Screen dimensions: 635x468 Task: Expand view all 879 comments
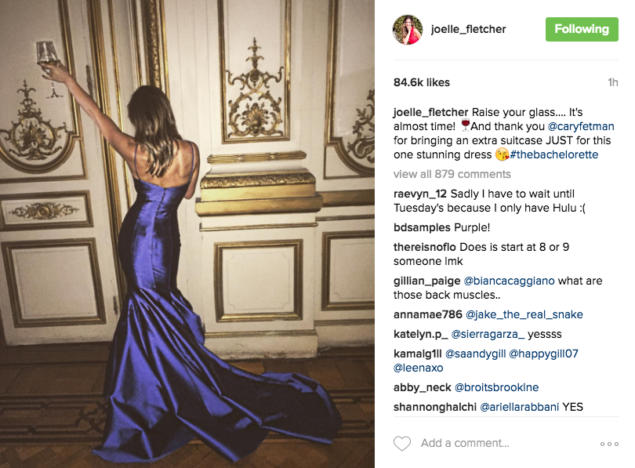point(452,174)
